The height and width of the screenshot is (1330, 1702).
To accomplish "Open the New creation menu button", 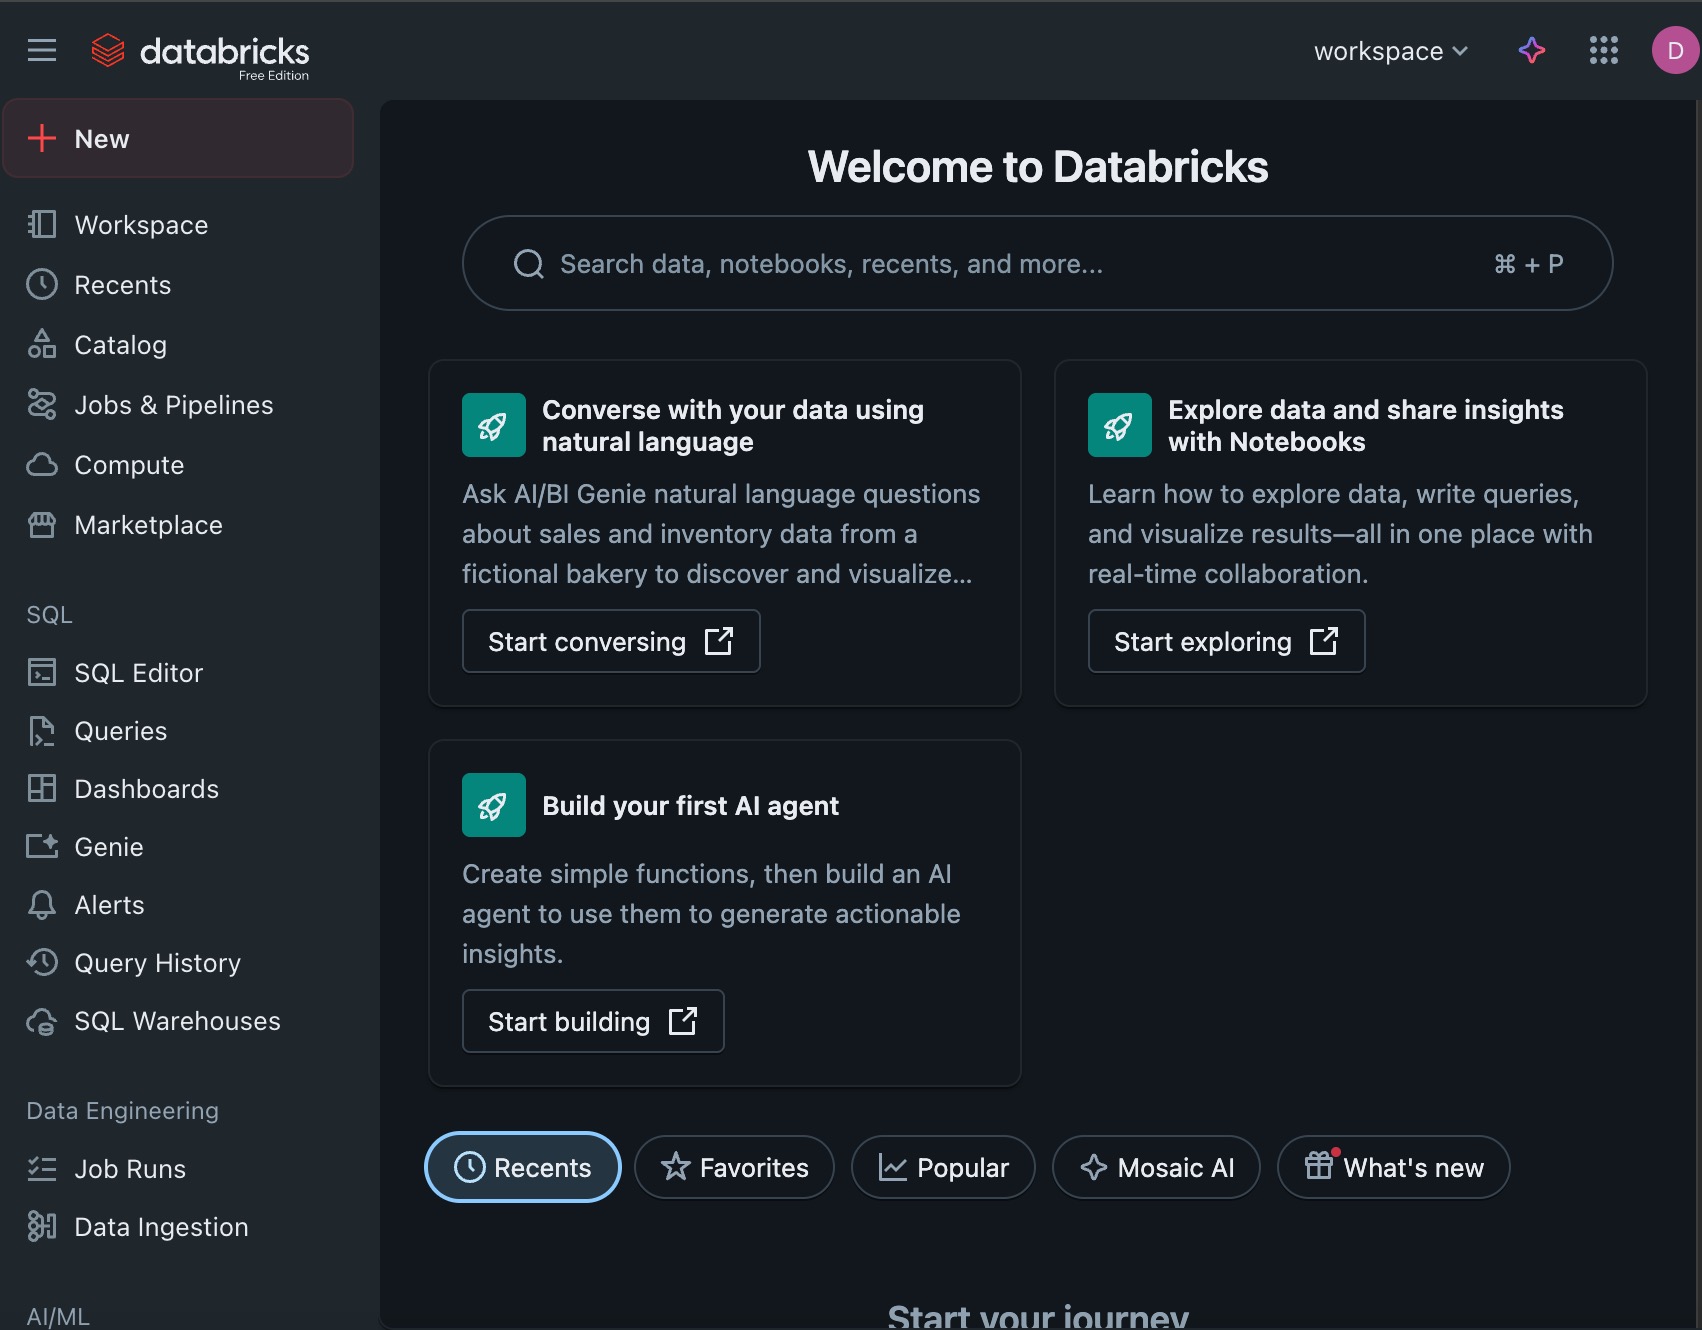I will [x=178, y=138].
